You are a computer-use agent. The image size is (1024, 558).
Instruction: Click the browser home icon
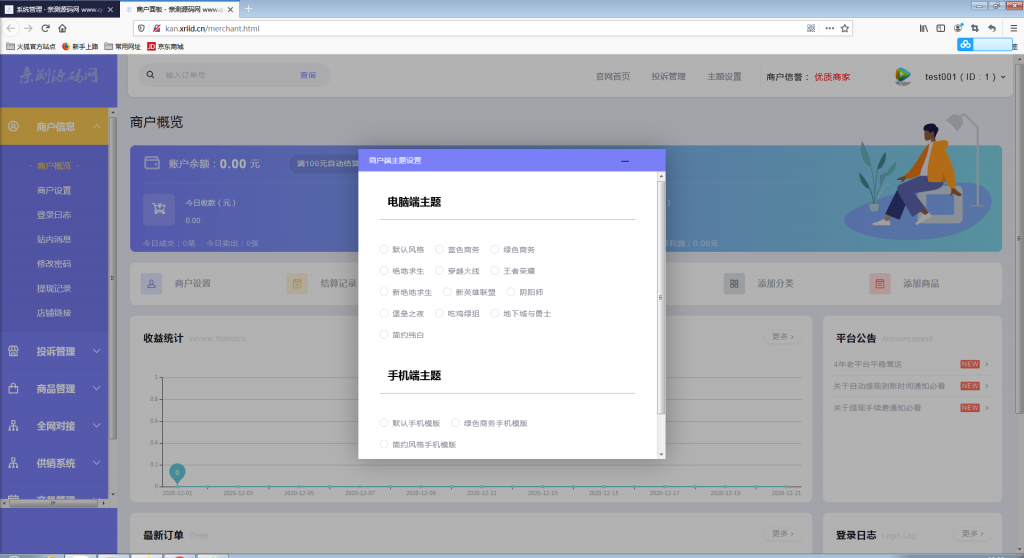pos(62,28)
